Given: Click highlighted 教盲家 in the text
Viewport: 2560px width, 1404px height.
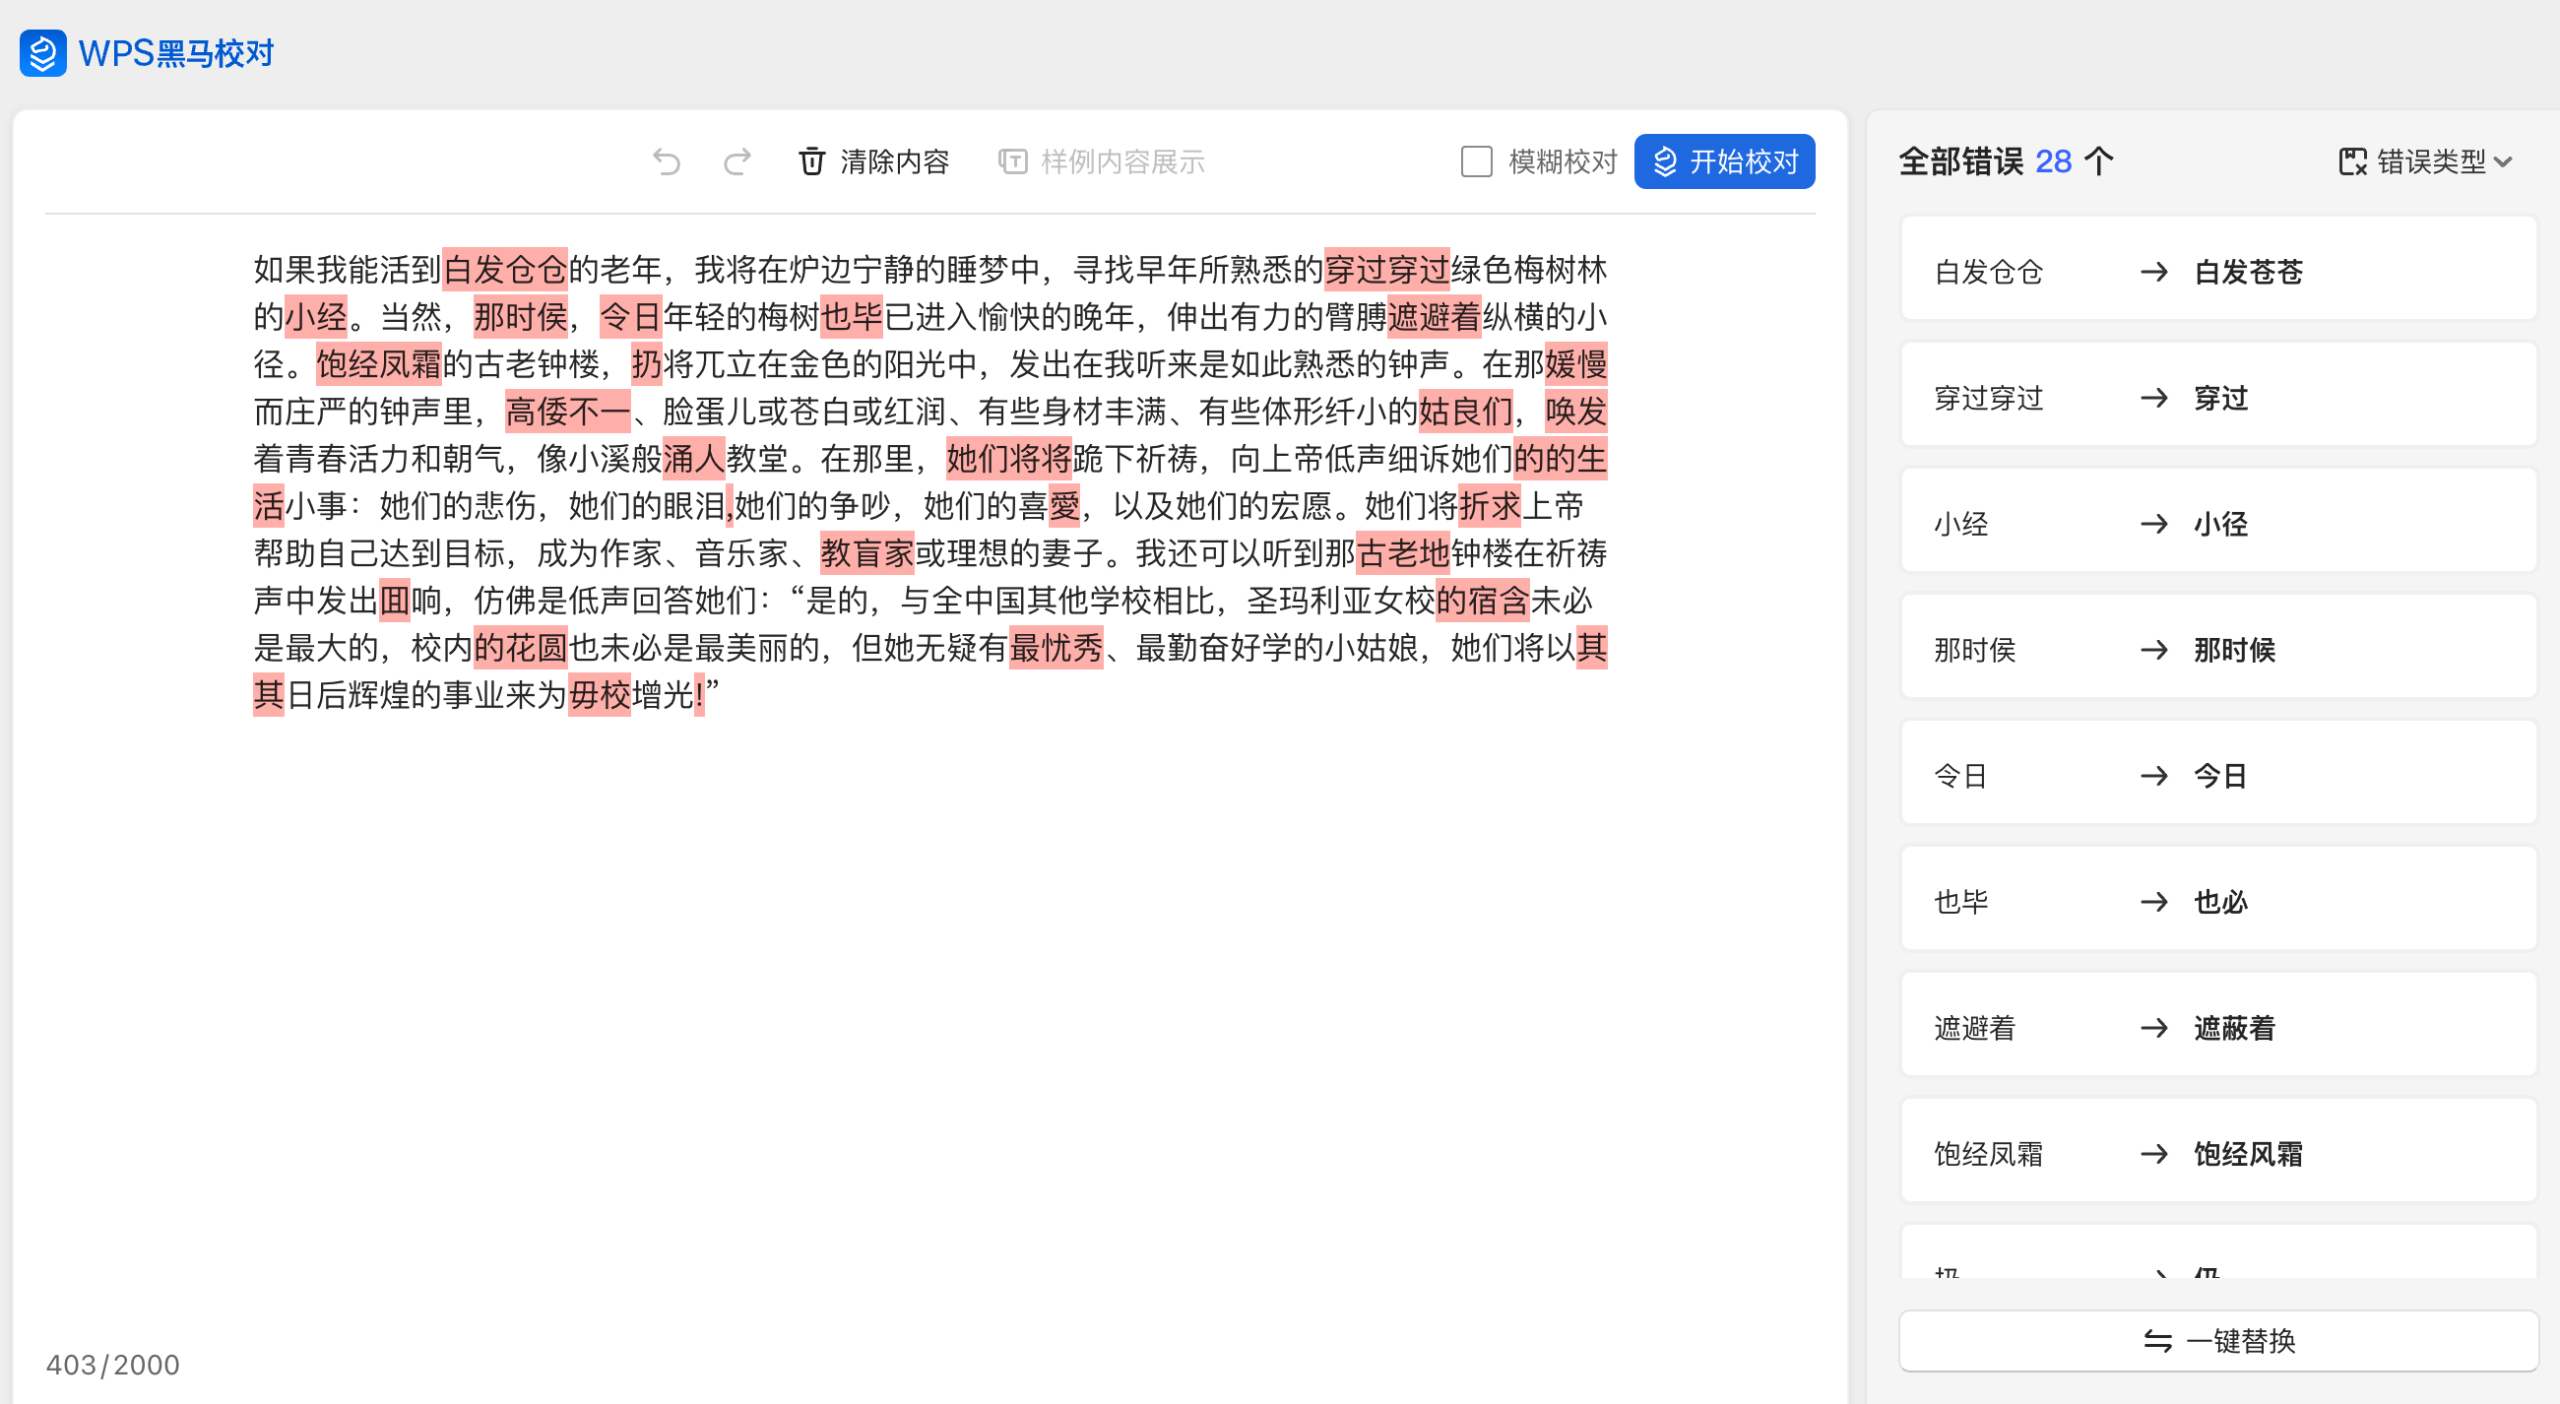Looking at the screenshot, I should click(x=867, y=553).
